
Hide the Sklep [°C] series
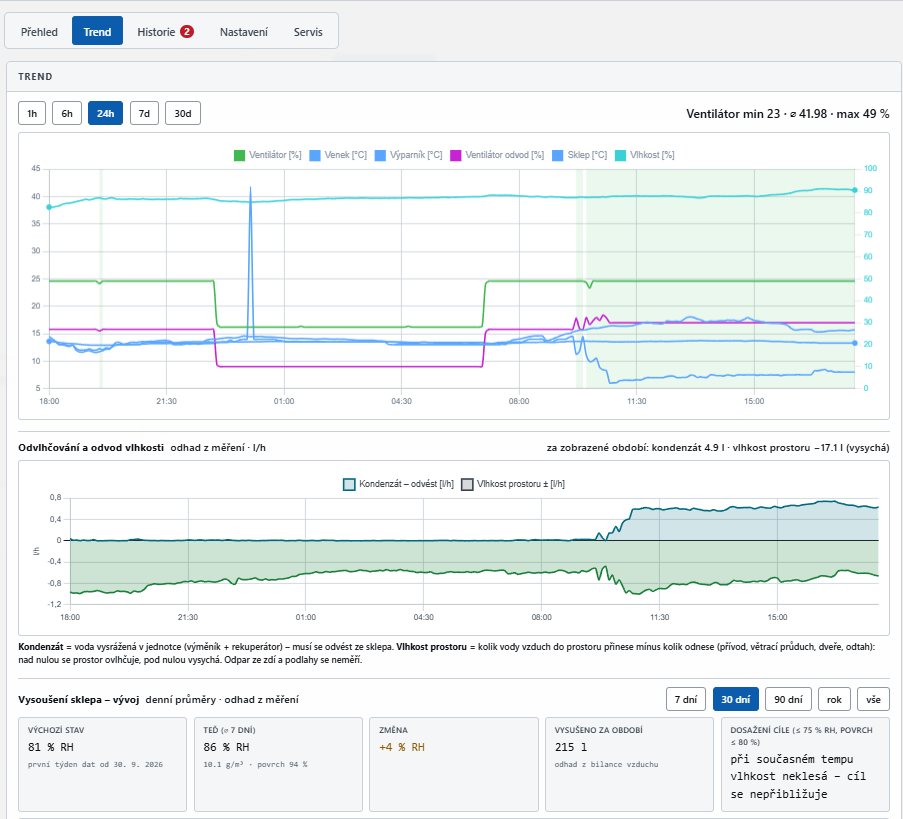580,155
